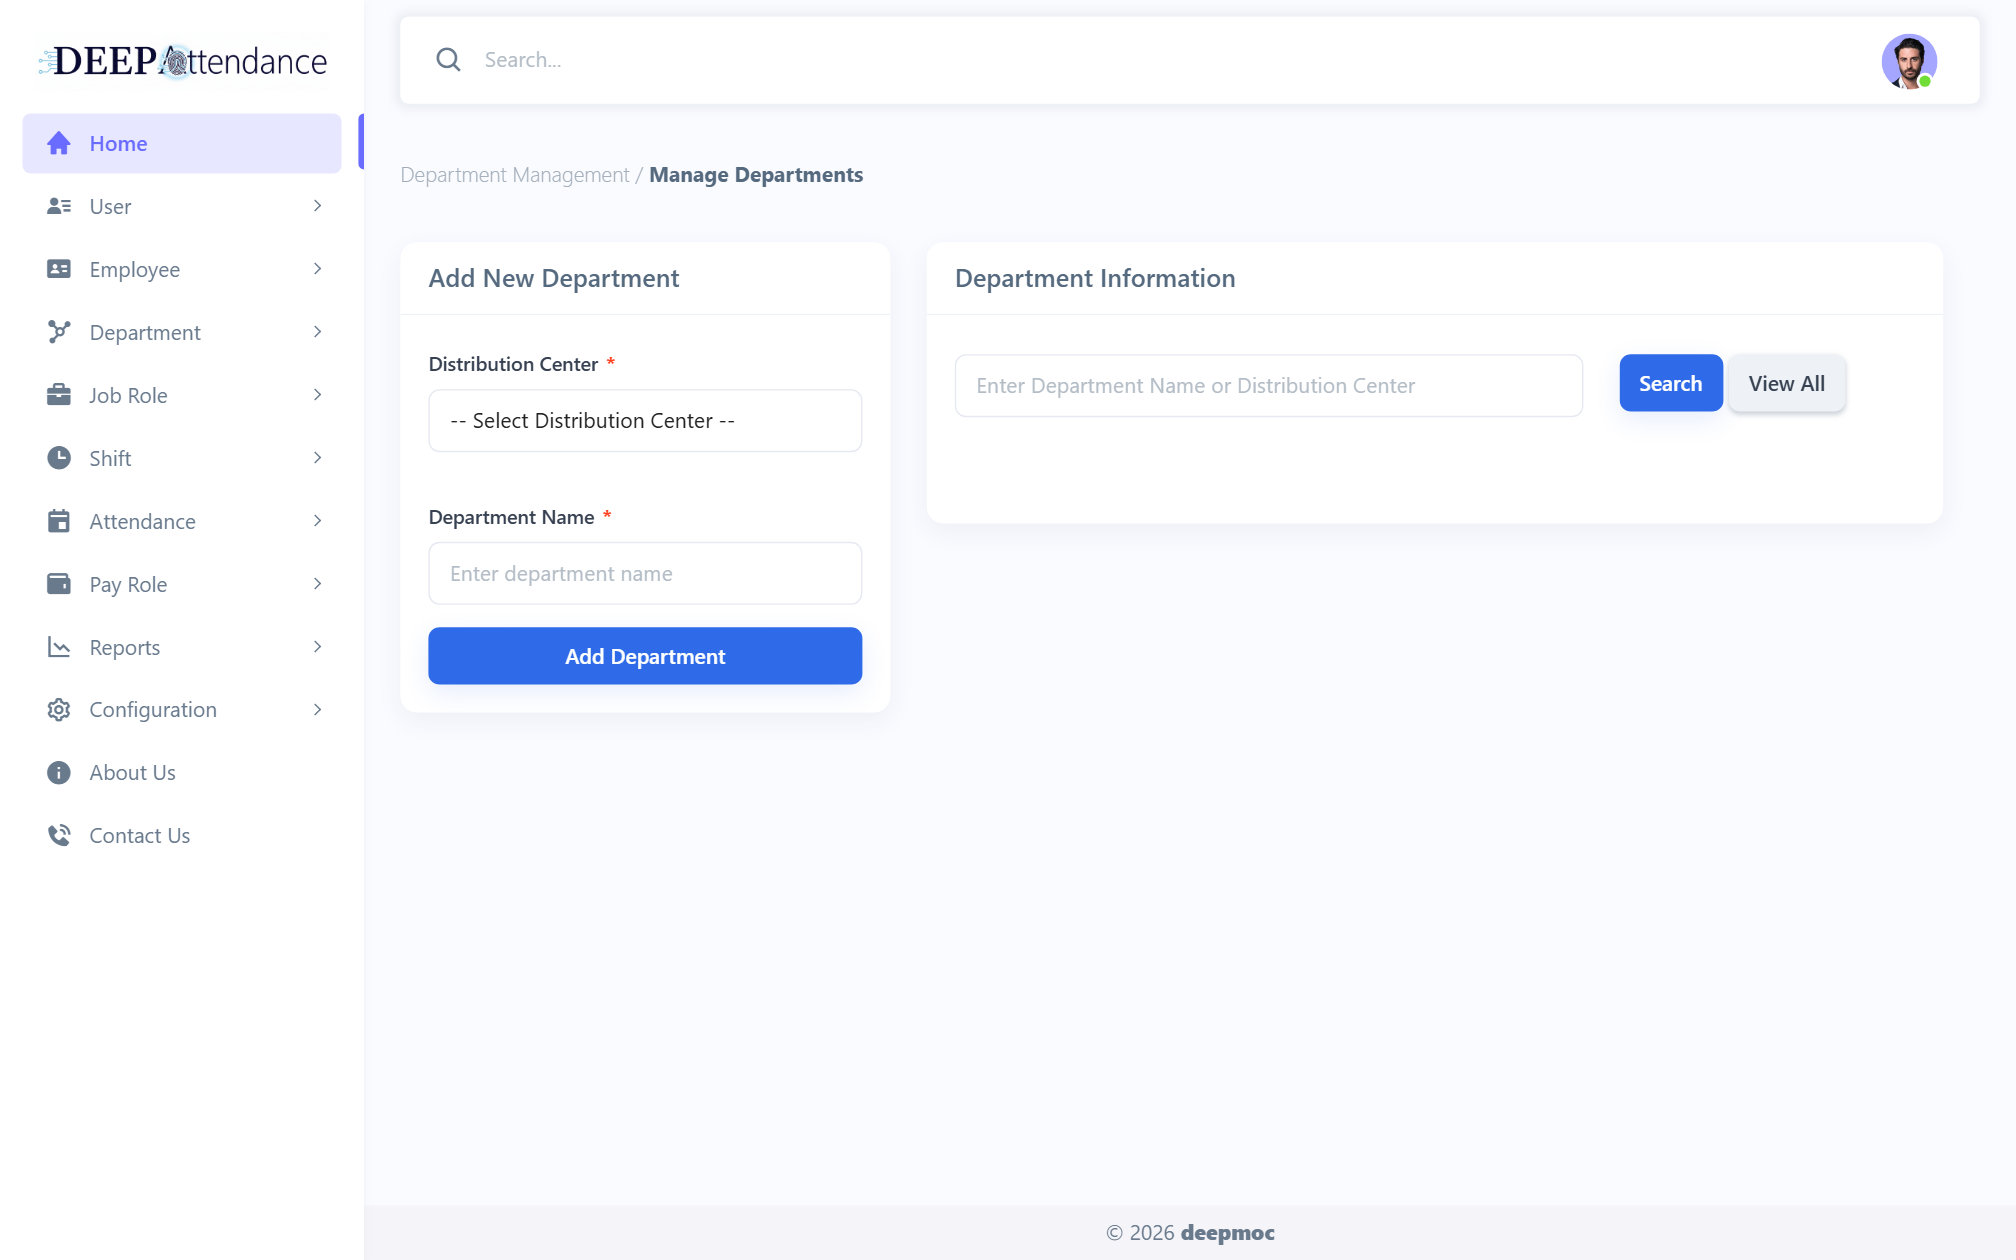
Task: Click the DEEP Attendance logo
Action: 183,61
